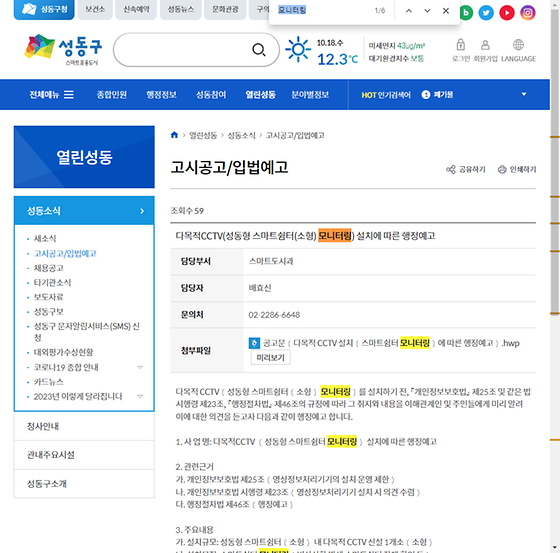Open the login lock icon

461,45
